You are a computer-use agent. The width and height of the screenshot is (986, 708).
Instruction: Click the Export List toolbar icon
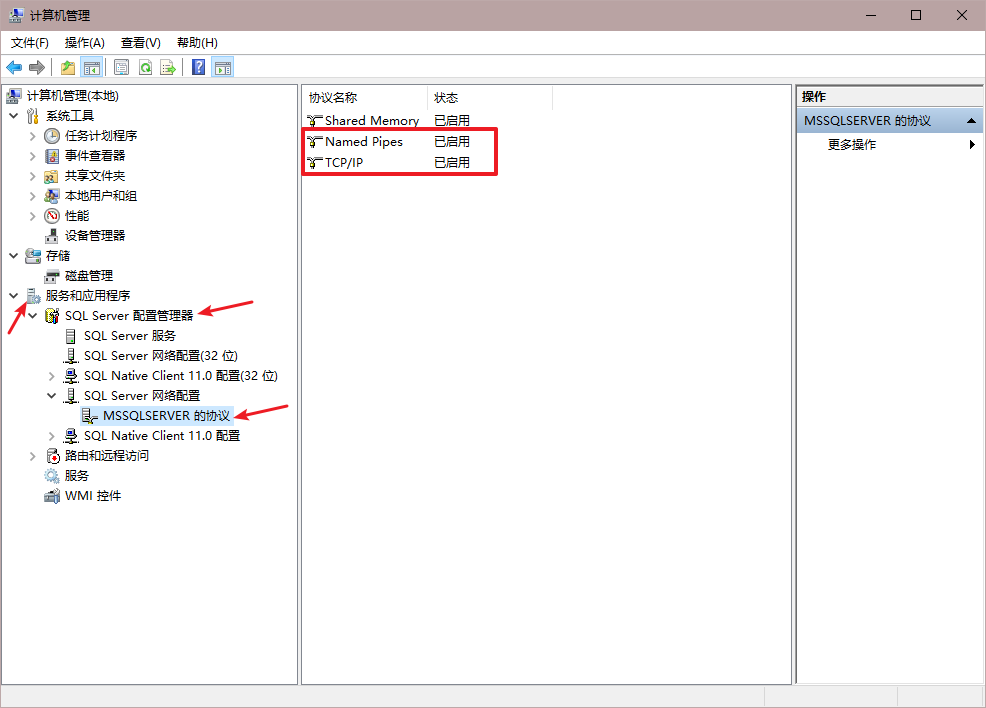pos(168,67)
